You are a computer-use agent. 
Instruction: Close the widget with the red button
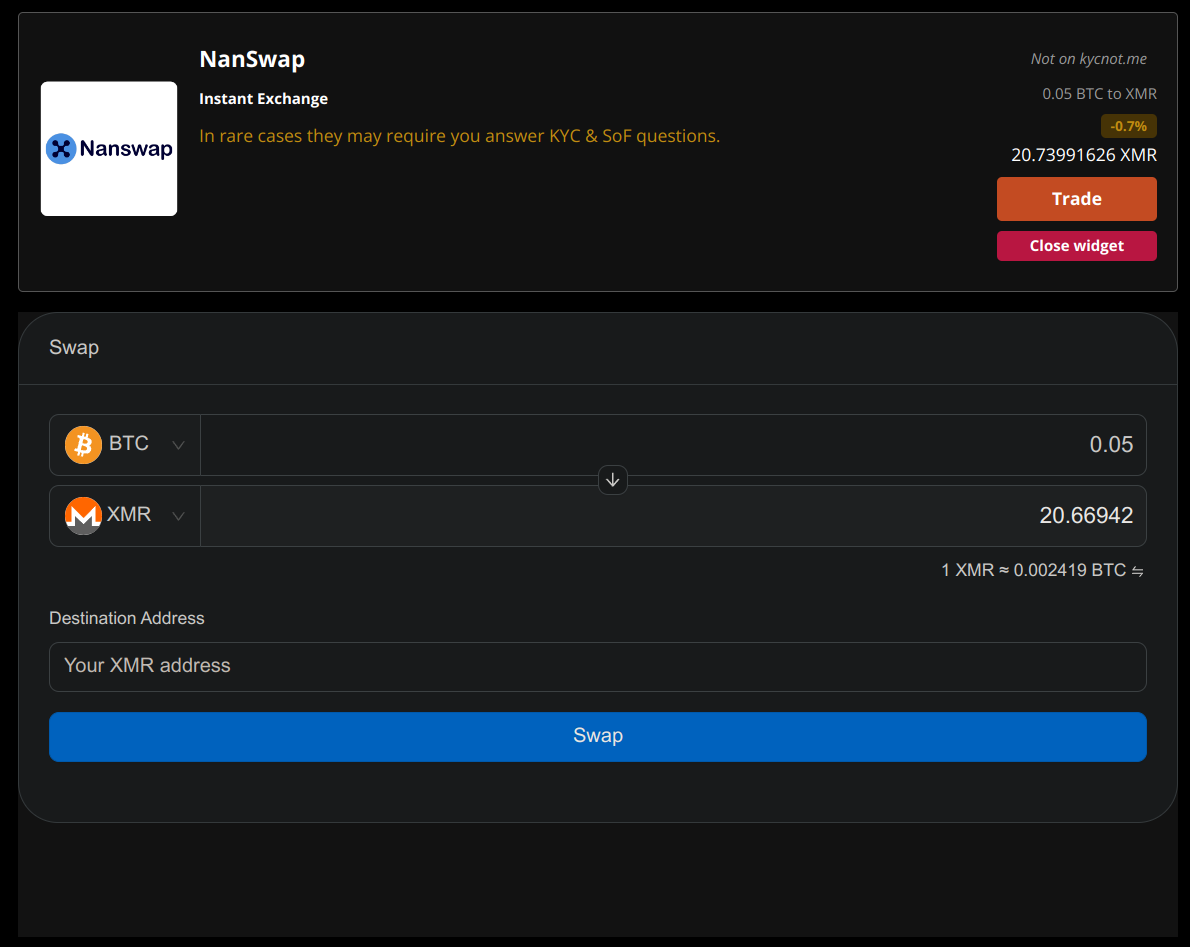(x=1076, y=246)
